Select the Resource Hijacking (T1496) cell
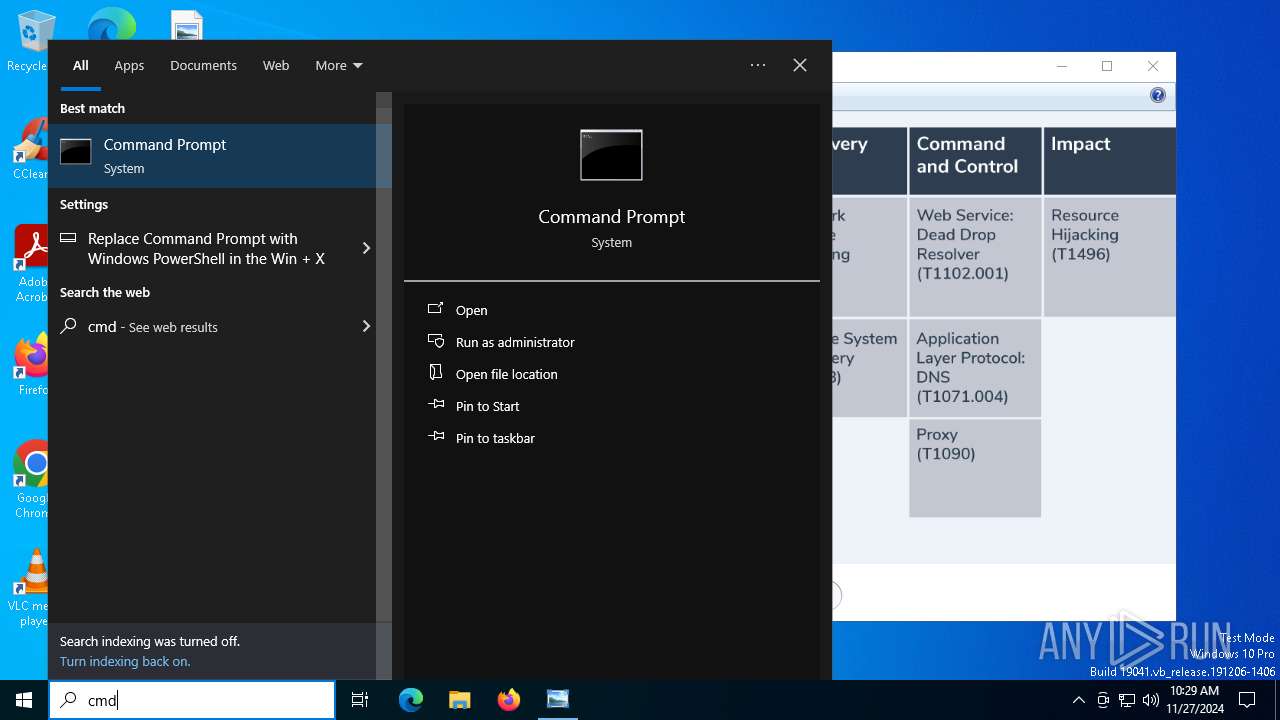The height and width of the screenshot is (720, 1280). [1110, 255]
